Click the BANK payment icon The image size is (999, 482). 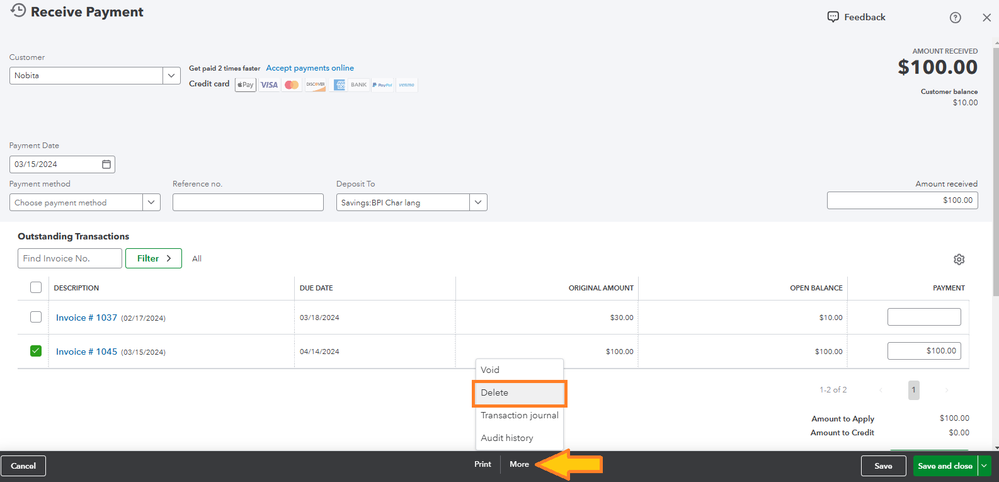pos(359,85)
